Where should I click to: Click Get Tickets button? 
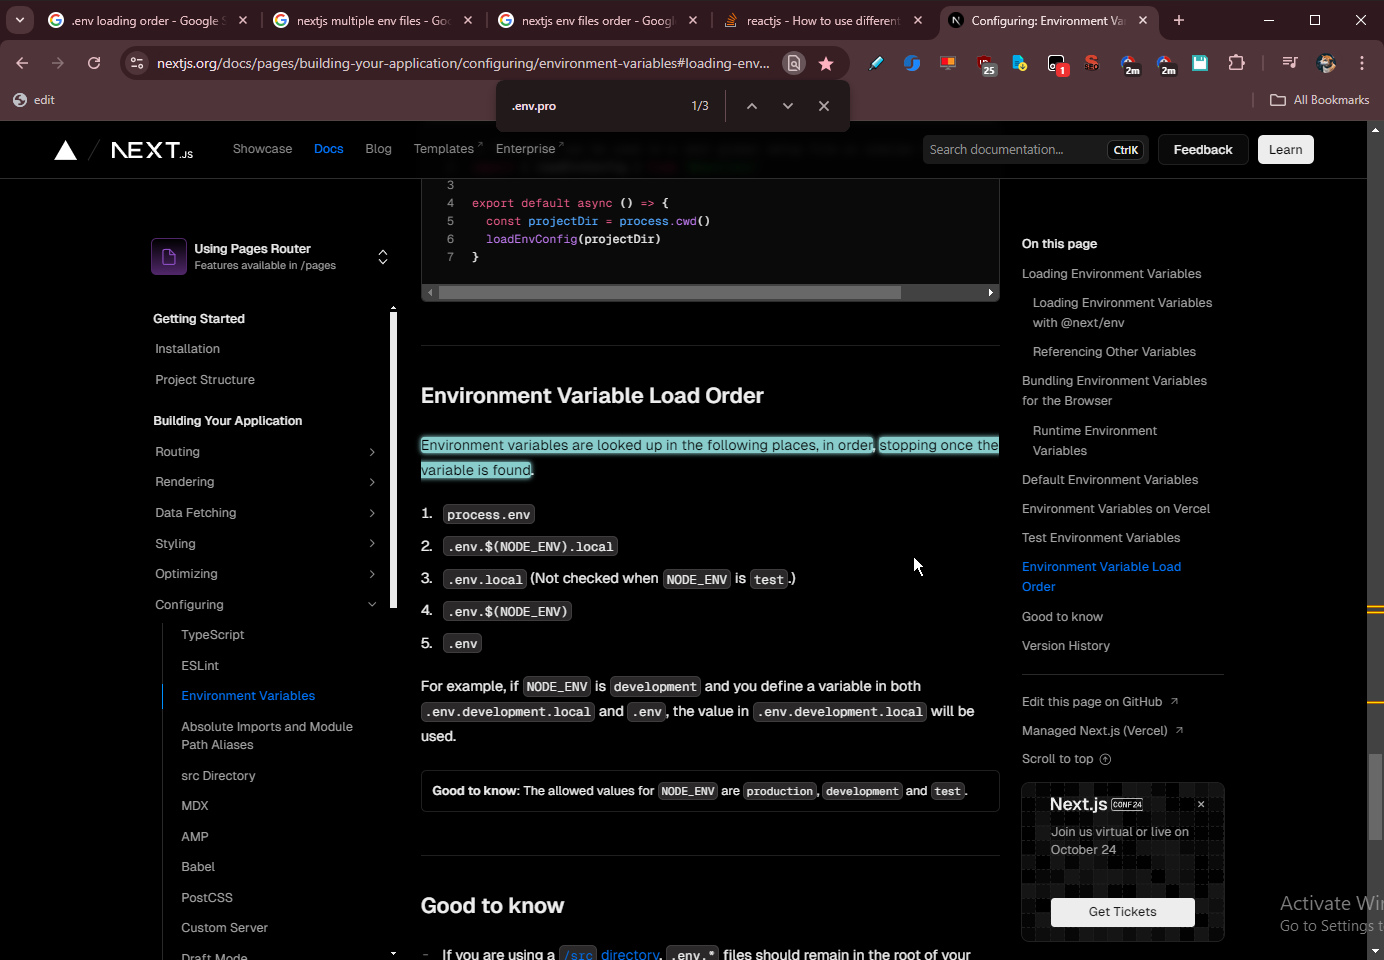pos(1122,912)
